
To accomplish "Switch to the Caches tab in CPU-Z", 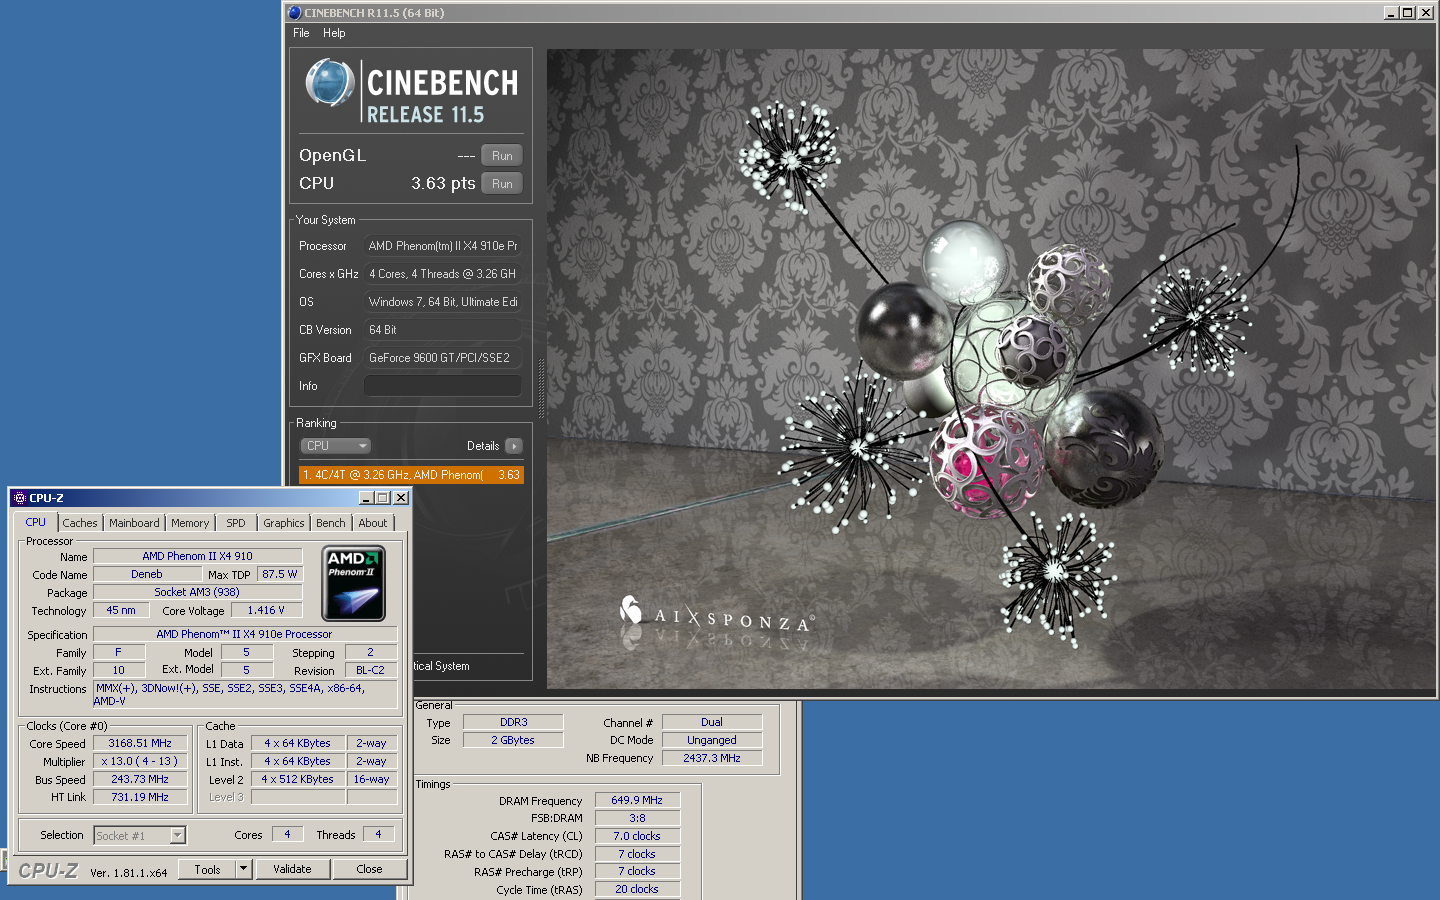I will (80, 523).
